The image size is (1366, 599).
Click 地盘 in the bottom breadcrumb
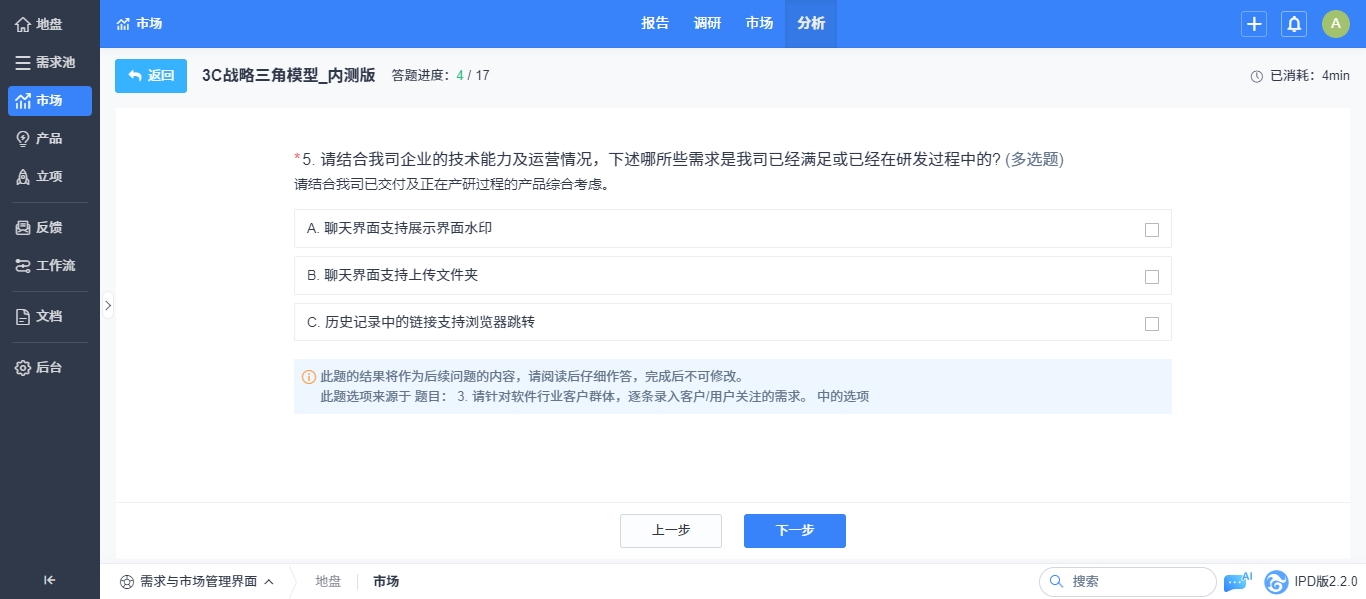click(x=328, y=581)
